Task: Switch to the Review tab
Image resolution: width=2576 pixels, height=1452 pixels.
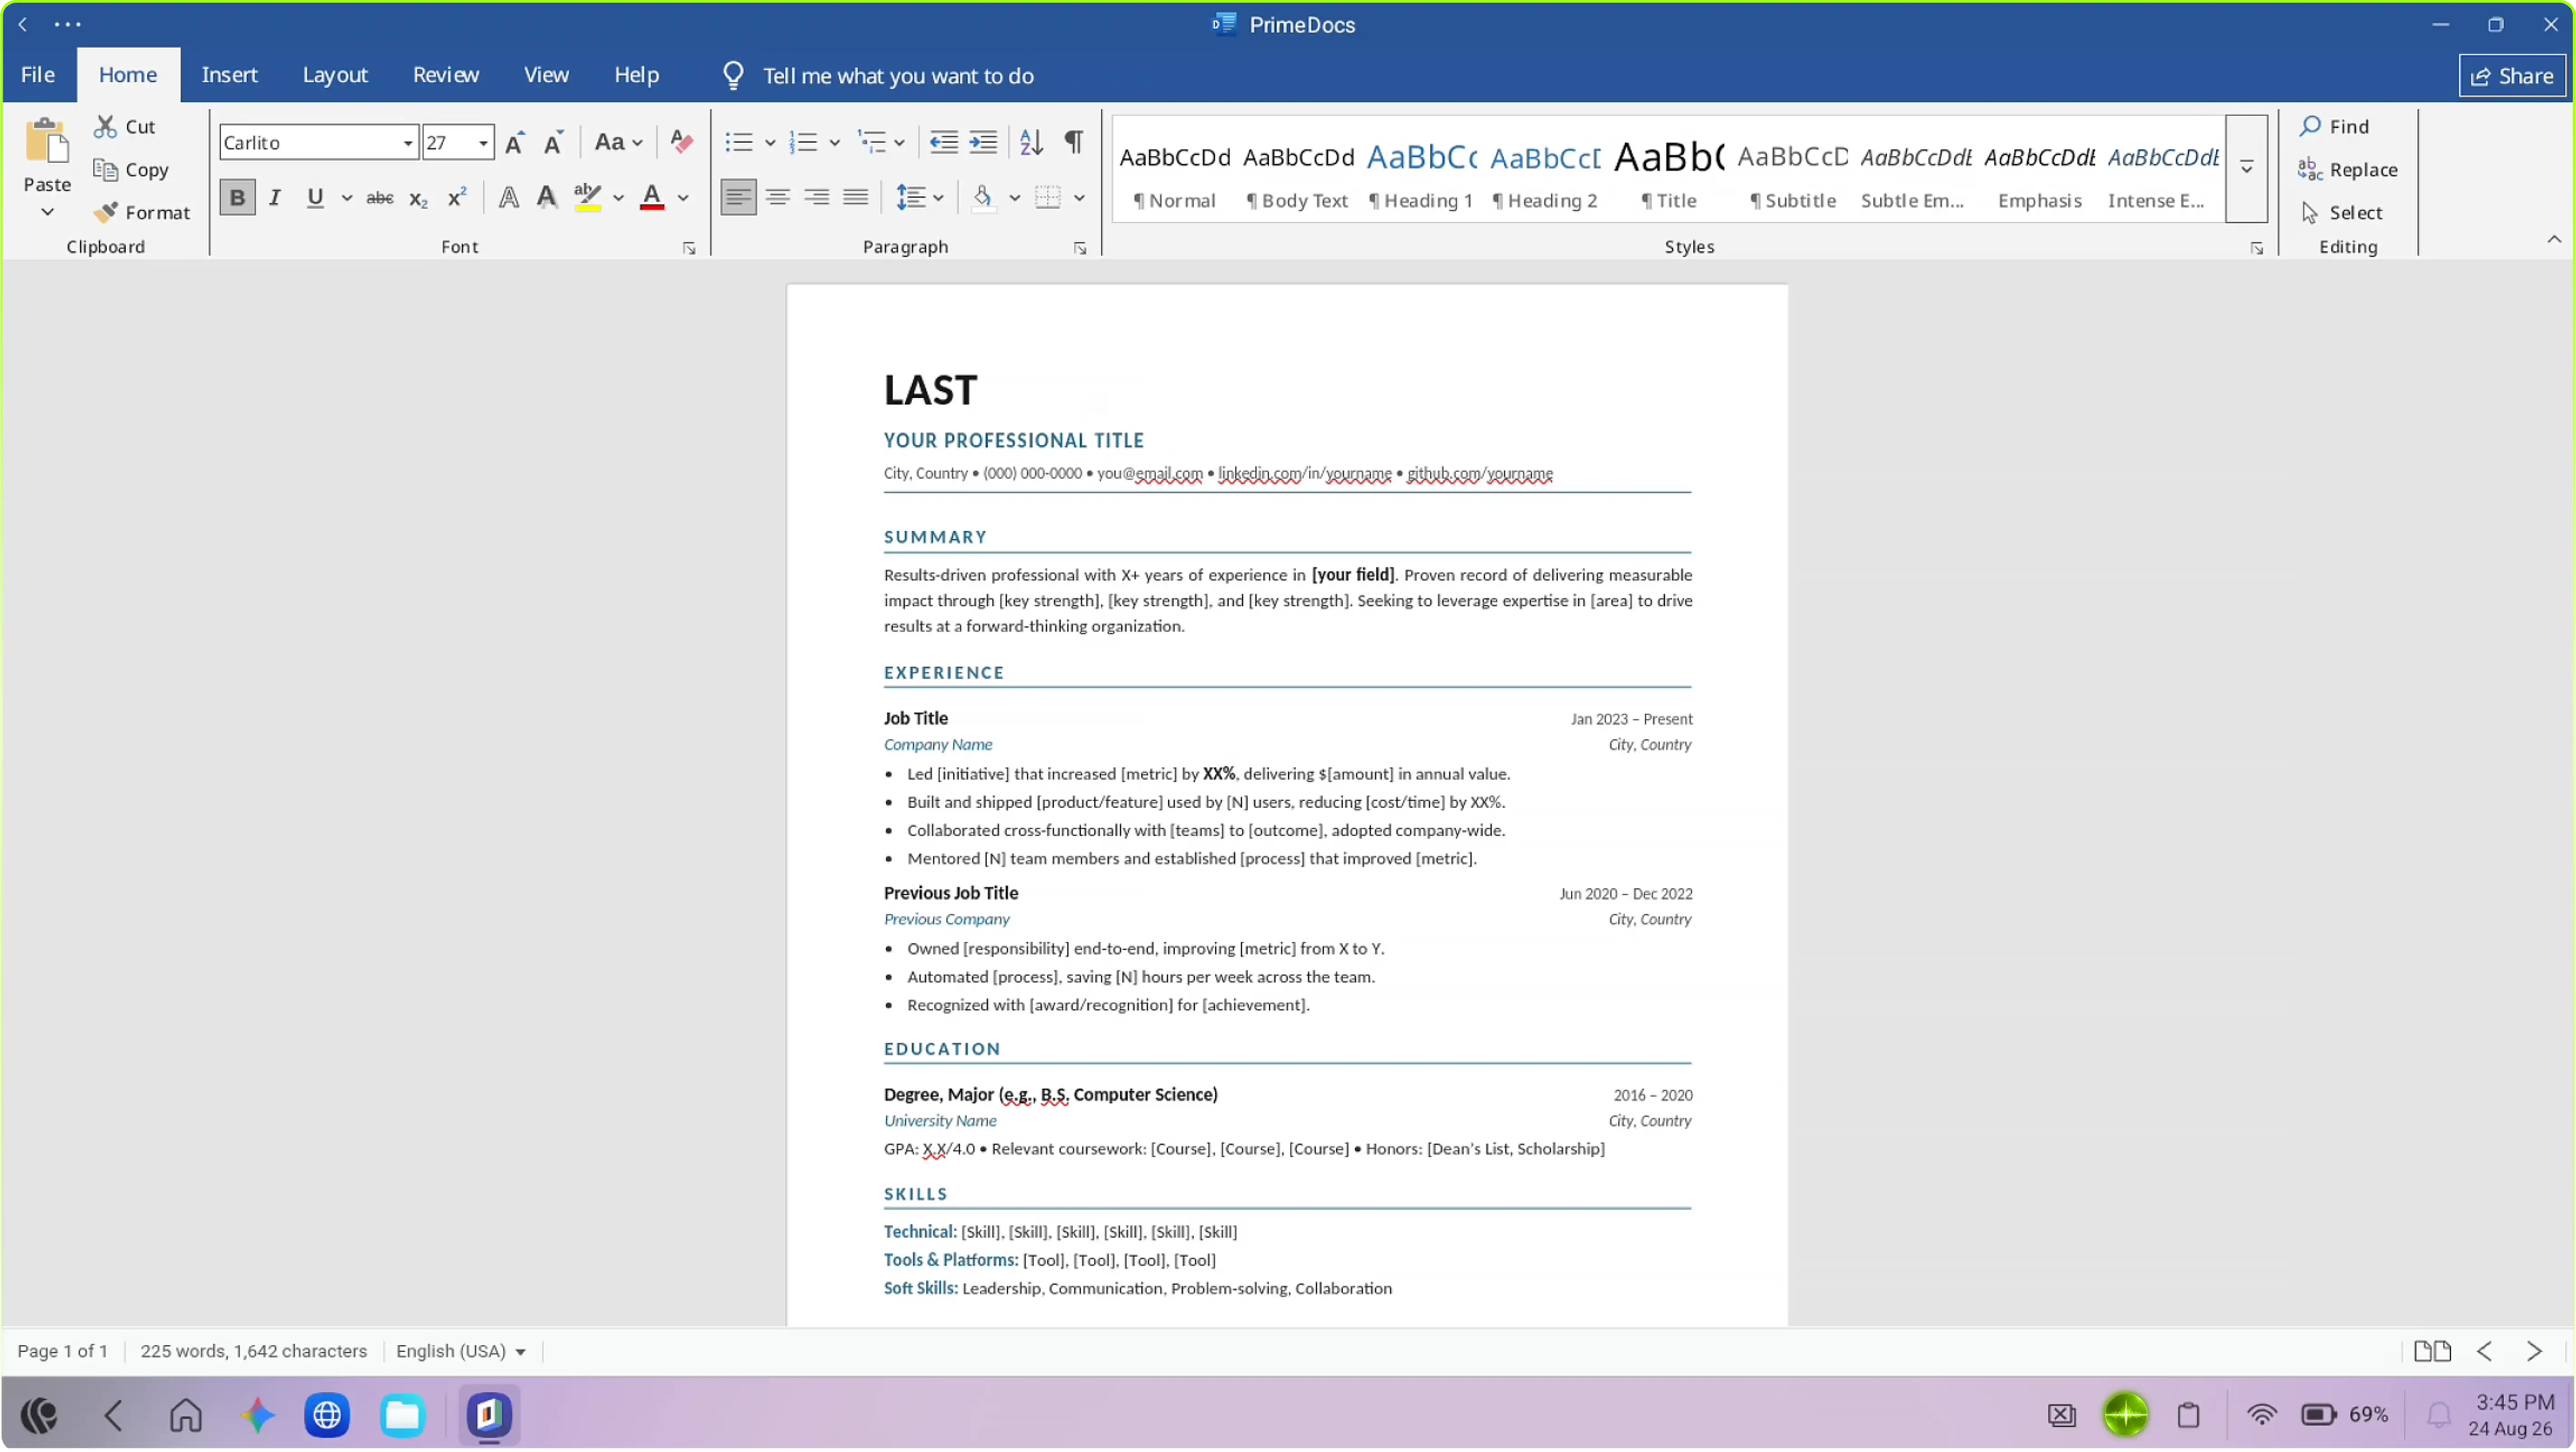Action: click(x=446, y=75)
